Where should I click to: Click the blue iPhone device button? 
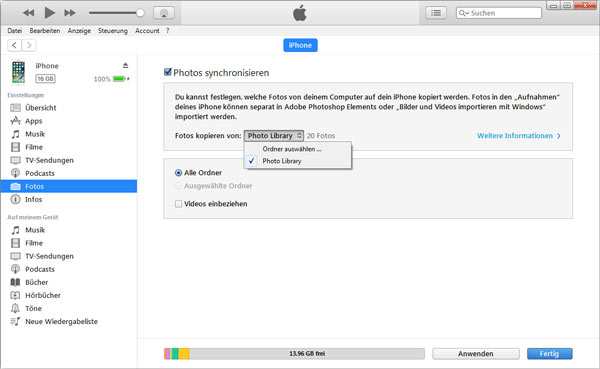(300, 45)
